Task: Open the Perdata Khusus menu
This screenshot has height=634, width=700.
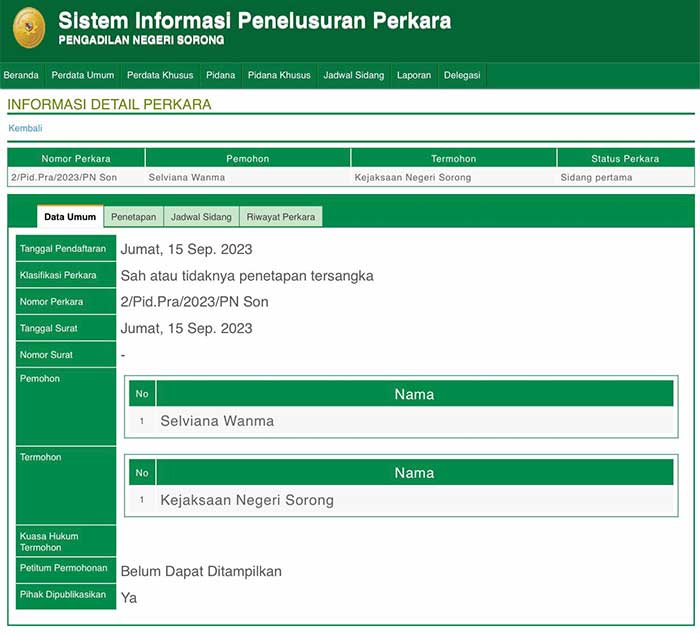Action: tap(160, 75)
